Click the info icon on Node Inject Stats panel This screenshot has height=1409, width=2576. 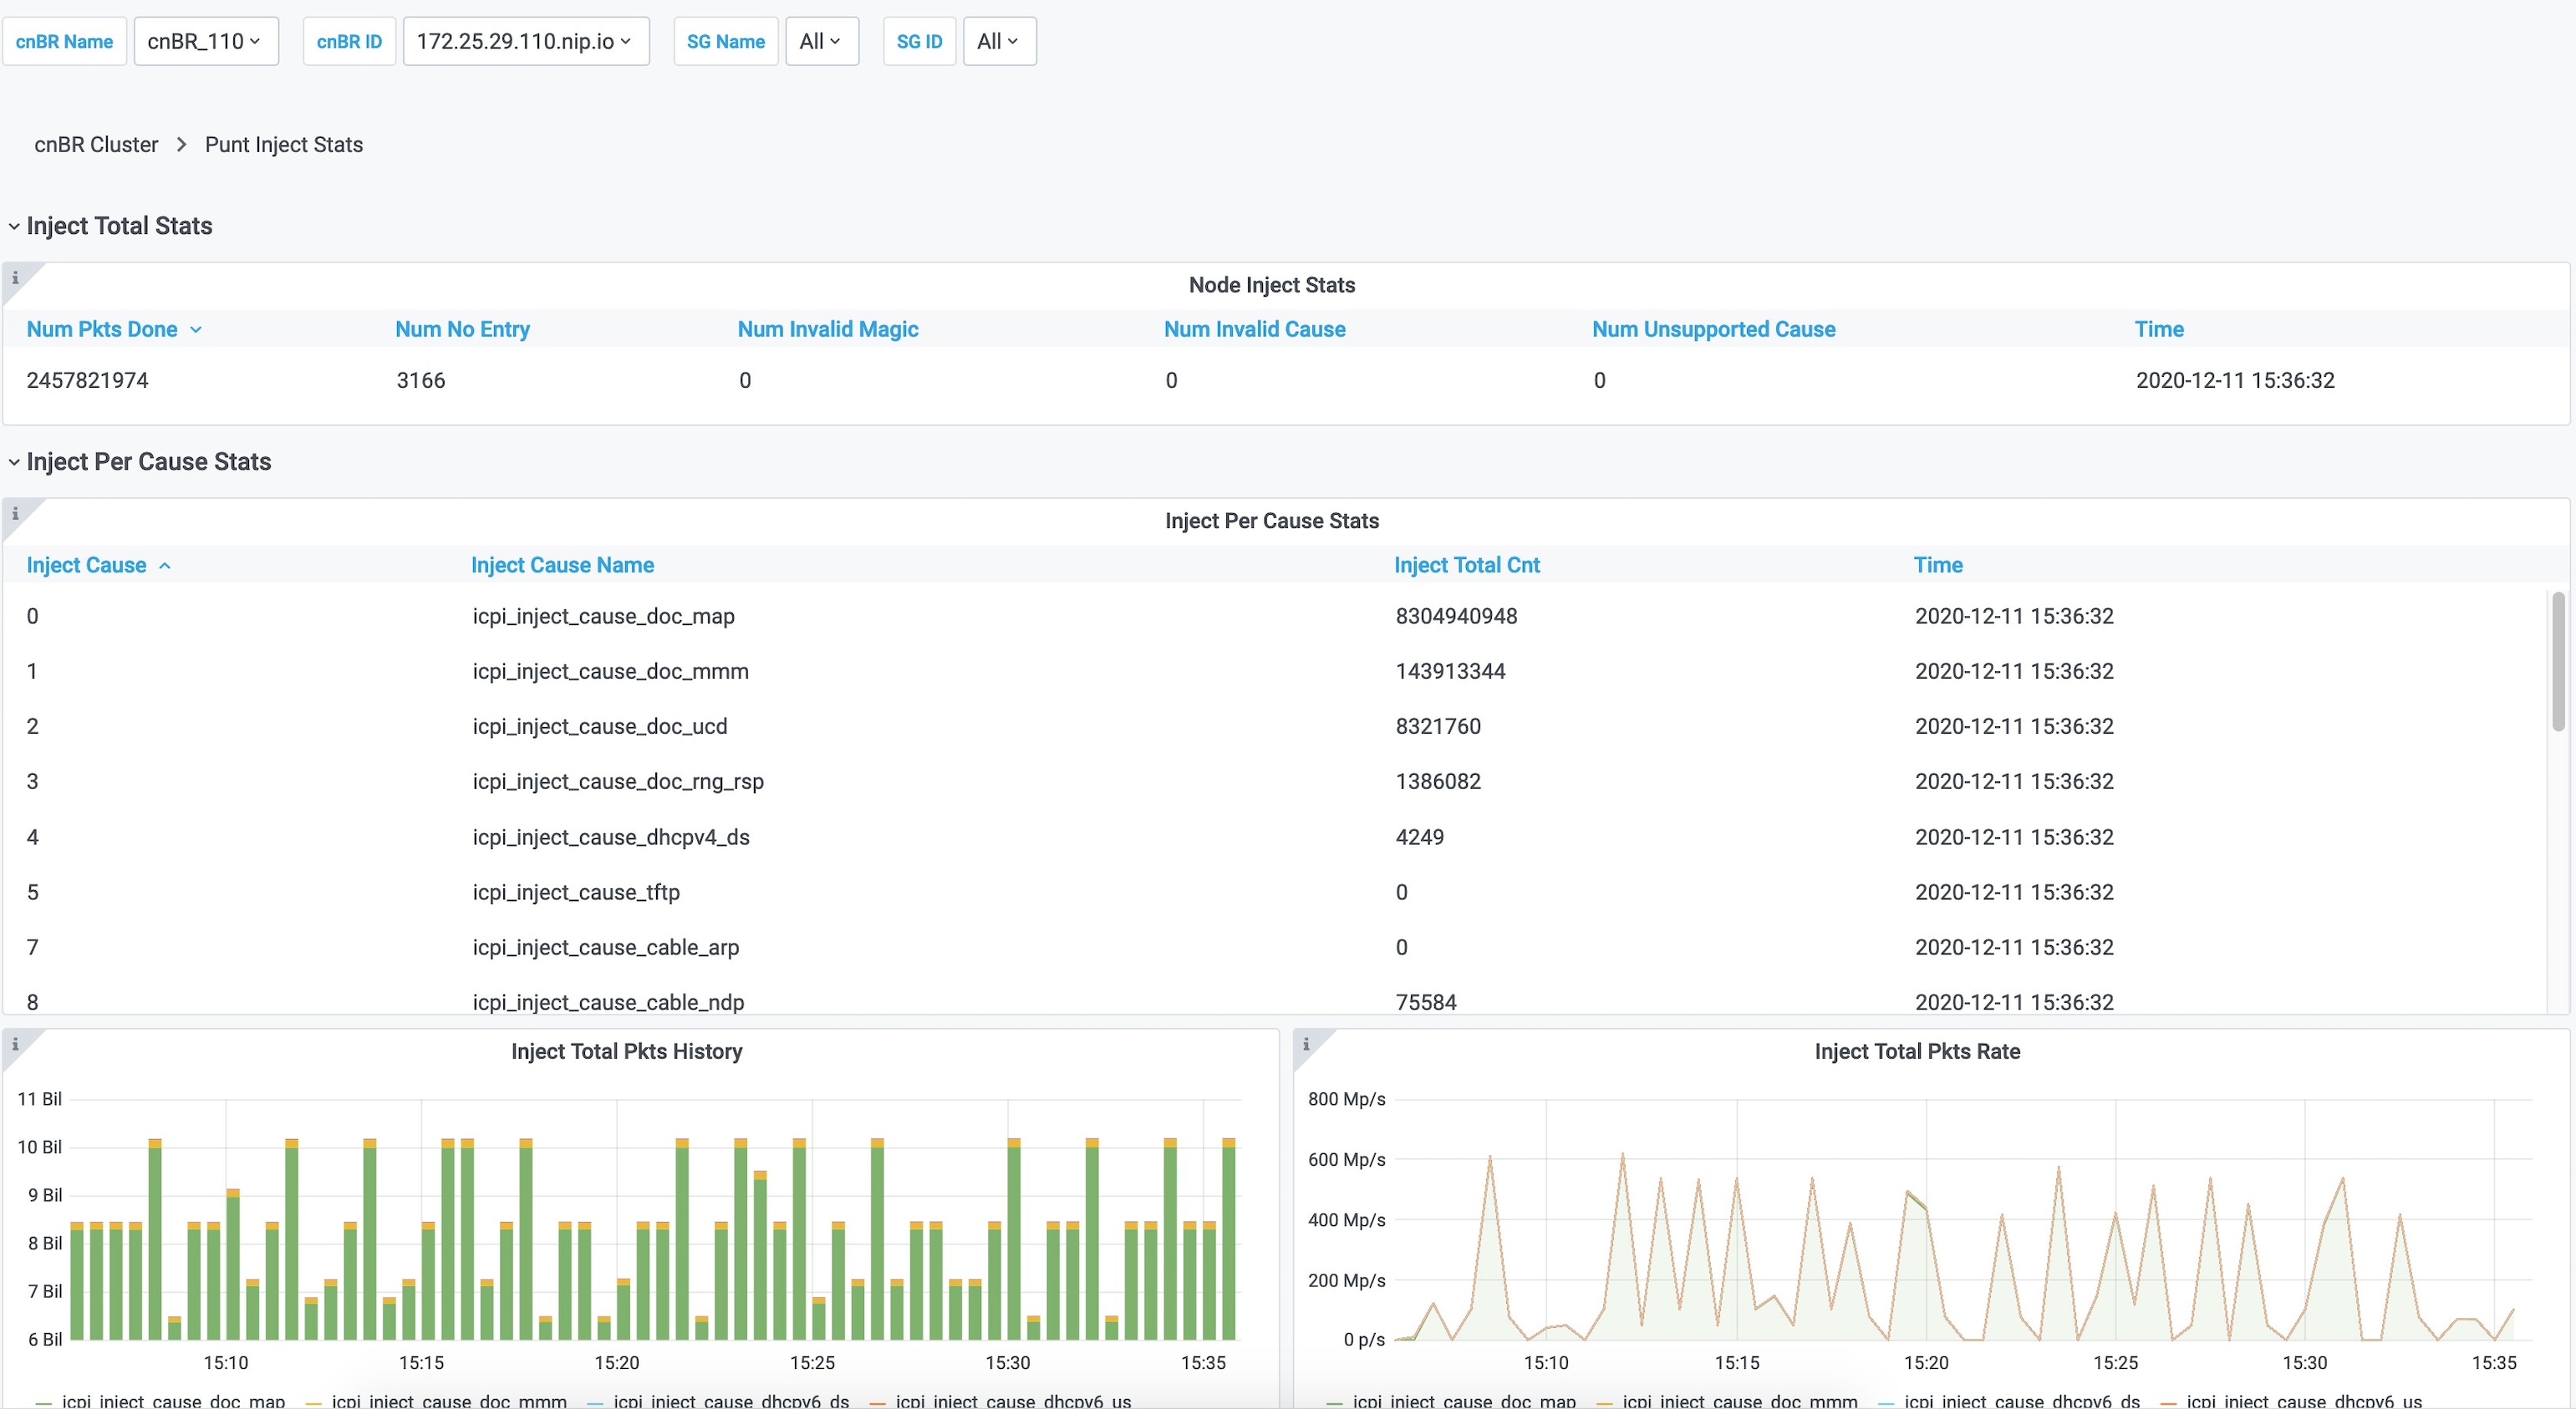point(15,278)
